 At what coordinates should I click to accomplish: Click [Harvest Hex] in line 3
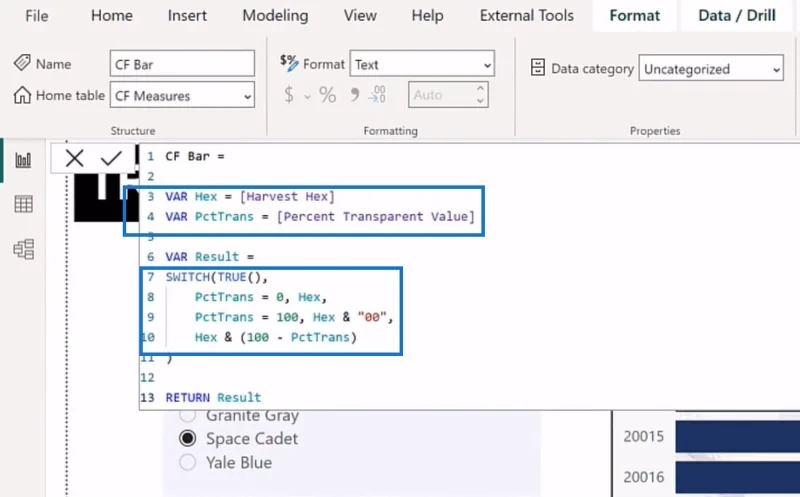tap(287, 196)
